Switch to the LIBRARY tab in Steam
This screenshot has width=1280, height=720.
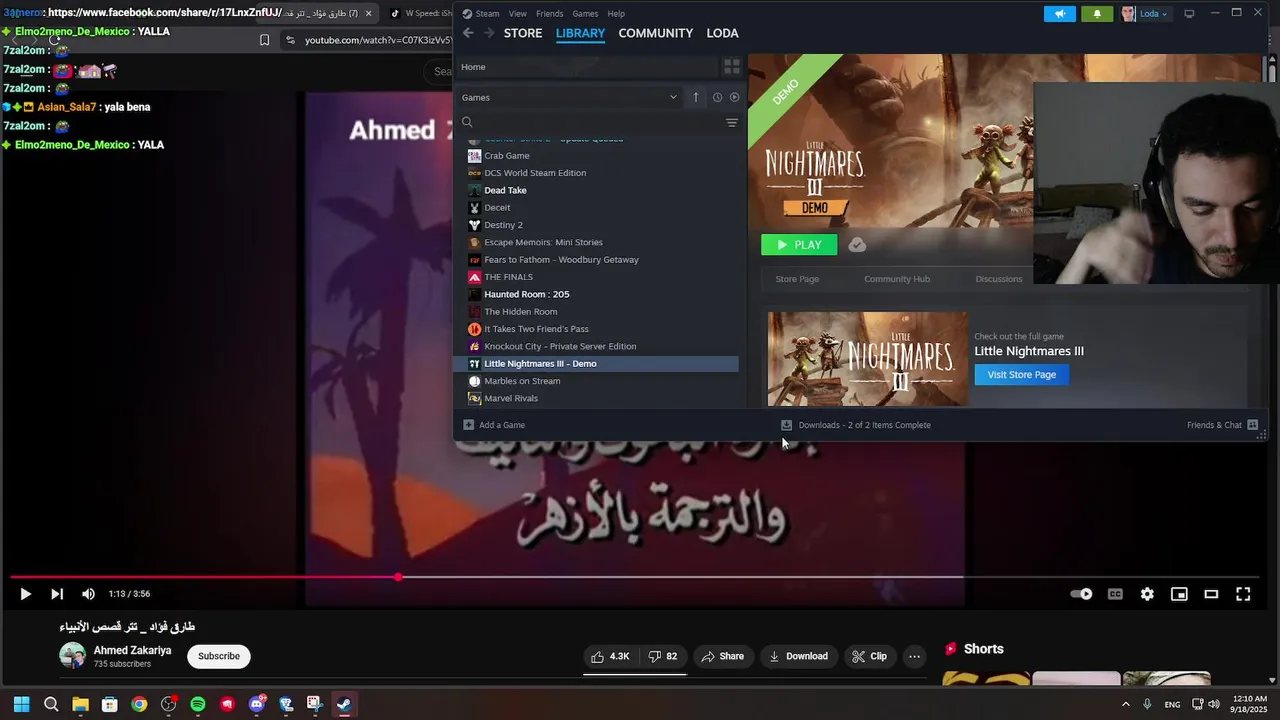[580, 33]
